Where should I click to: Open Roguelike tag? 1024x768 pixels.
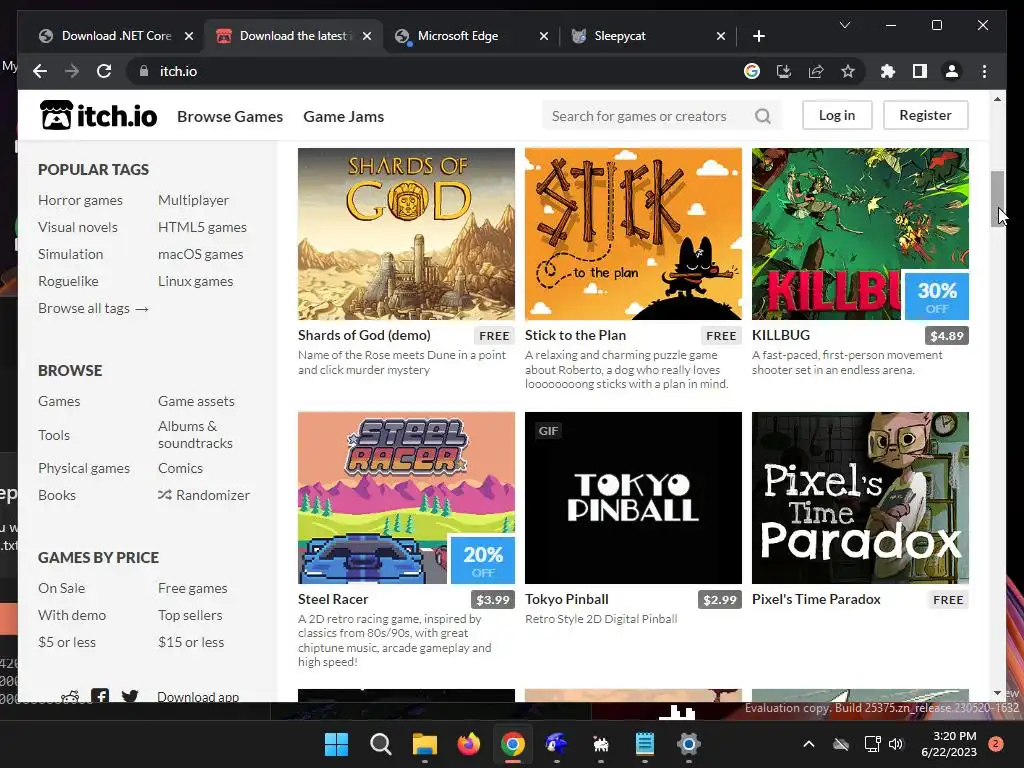click(x=68, y=281)
